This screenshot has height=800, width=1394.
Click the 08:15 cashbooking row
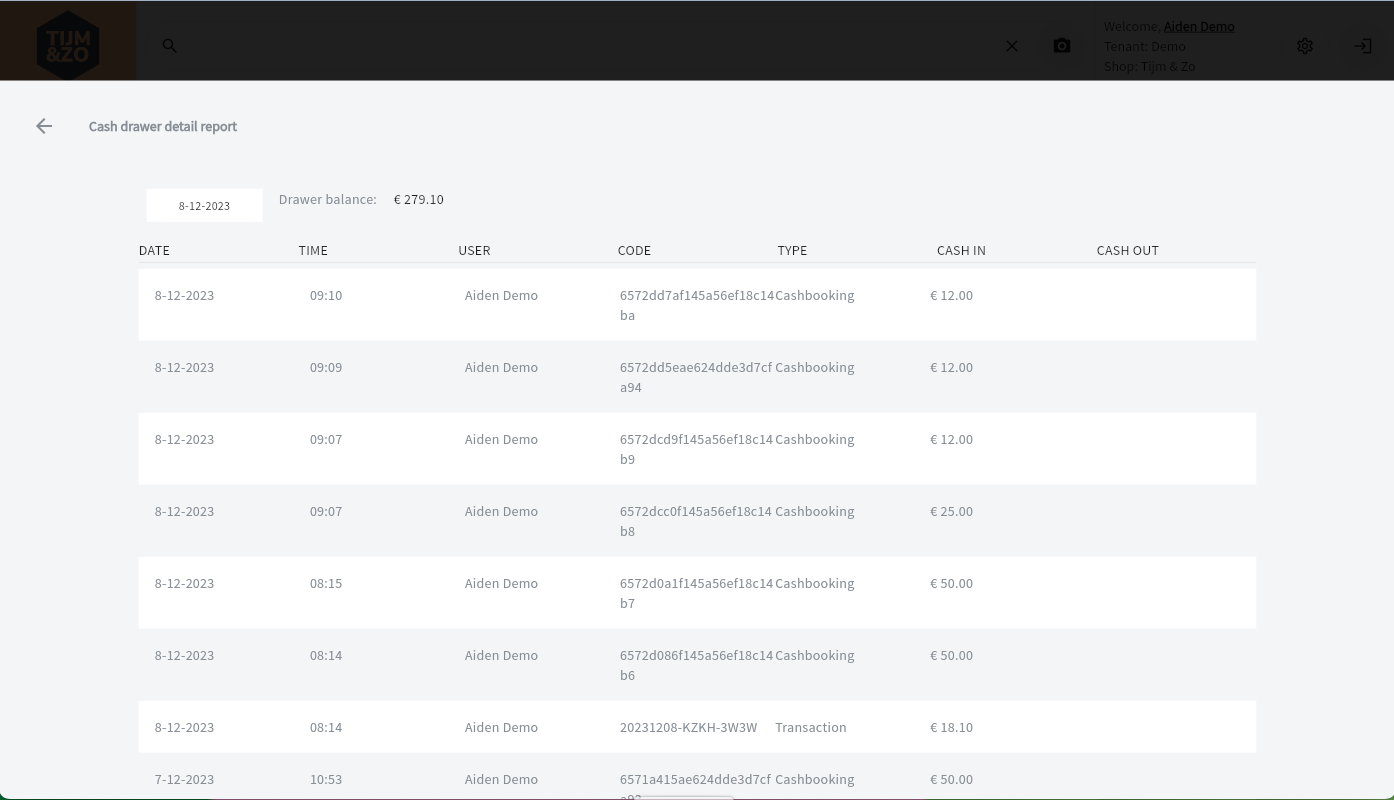[x=696, y=593]
